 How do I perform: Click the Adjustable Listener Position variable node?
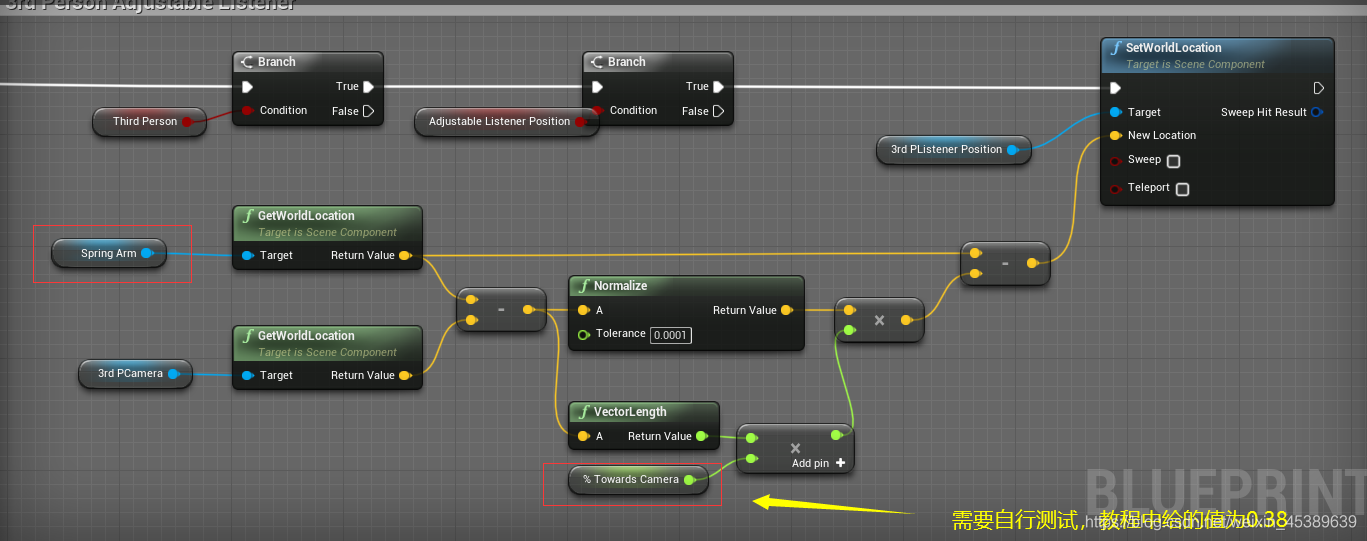pyautogui.click(x=507, y=121)
